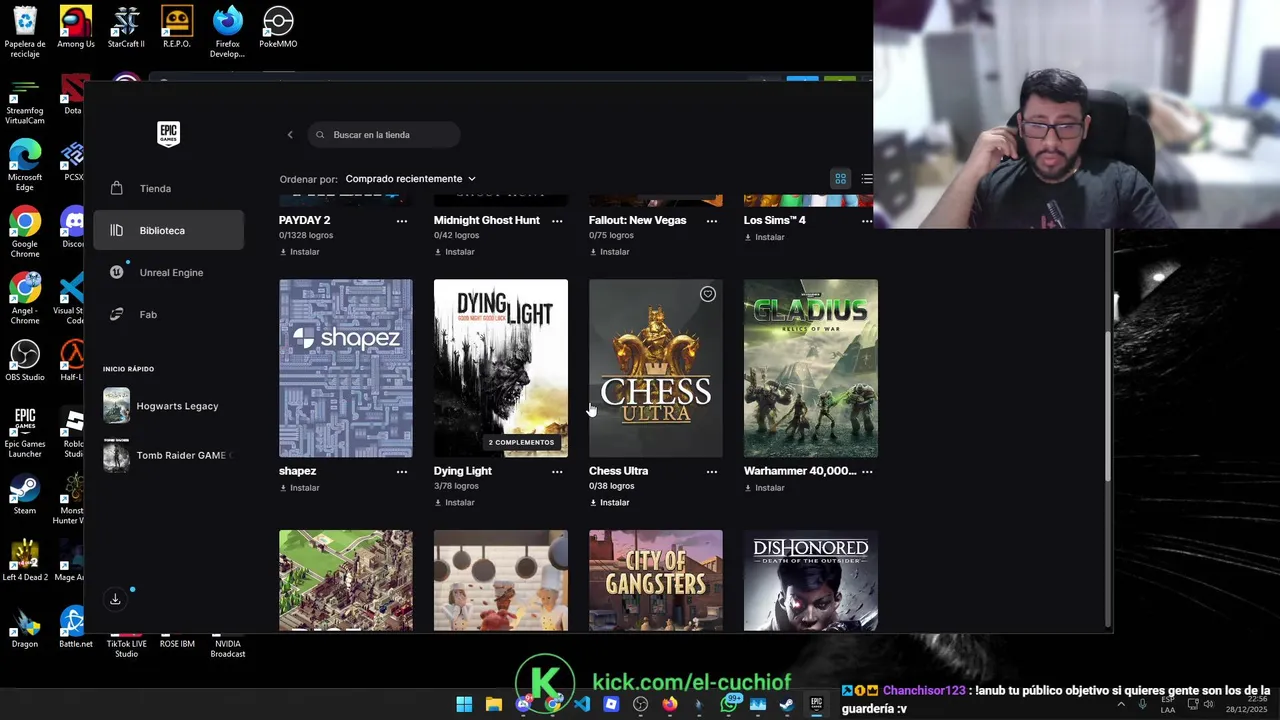The image size is (1280, 720).
Task: Click the Among Us desktop shortcut
Action: coord(76,27)
